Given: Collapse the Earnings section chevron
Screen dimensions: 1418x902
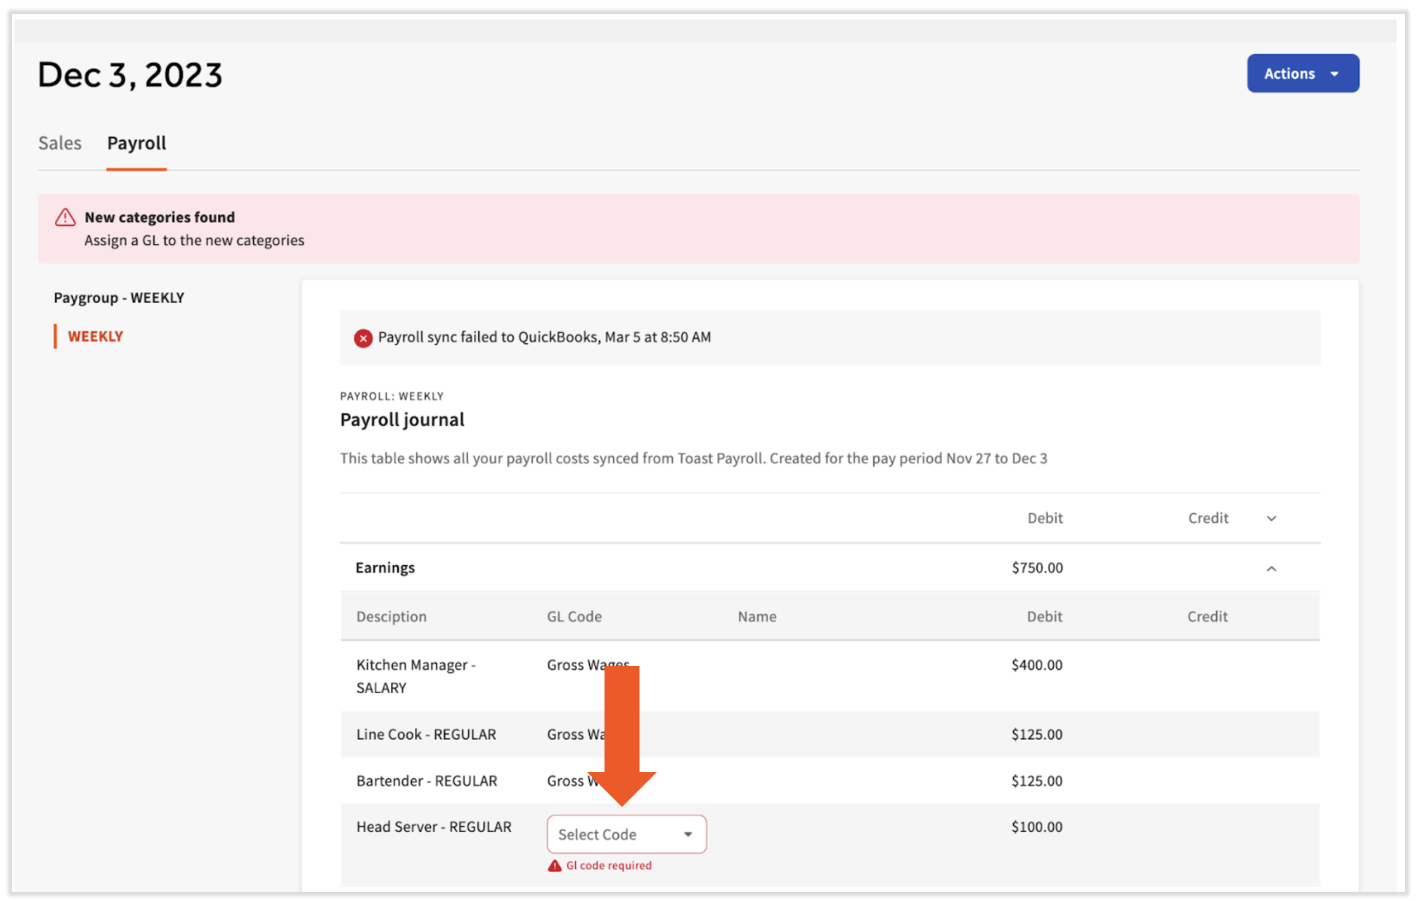Looking at the screenshot, I should pyautogui.click(x=1271, y=569).
